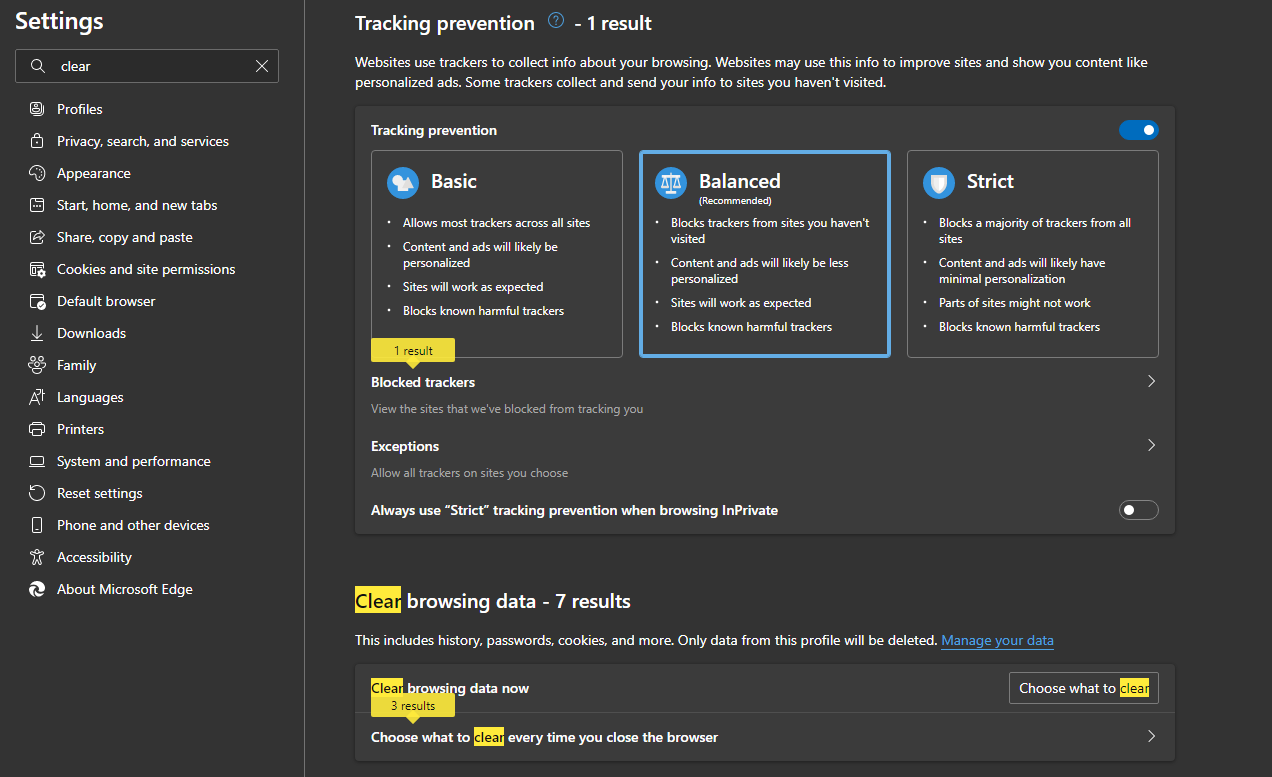Open the Exceptions row chevron
The height and width of the screenshot is (777, 1272).
pos(1151,445)
